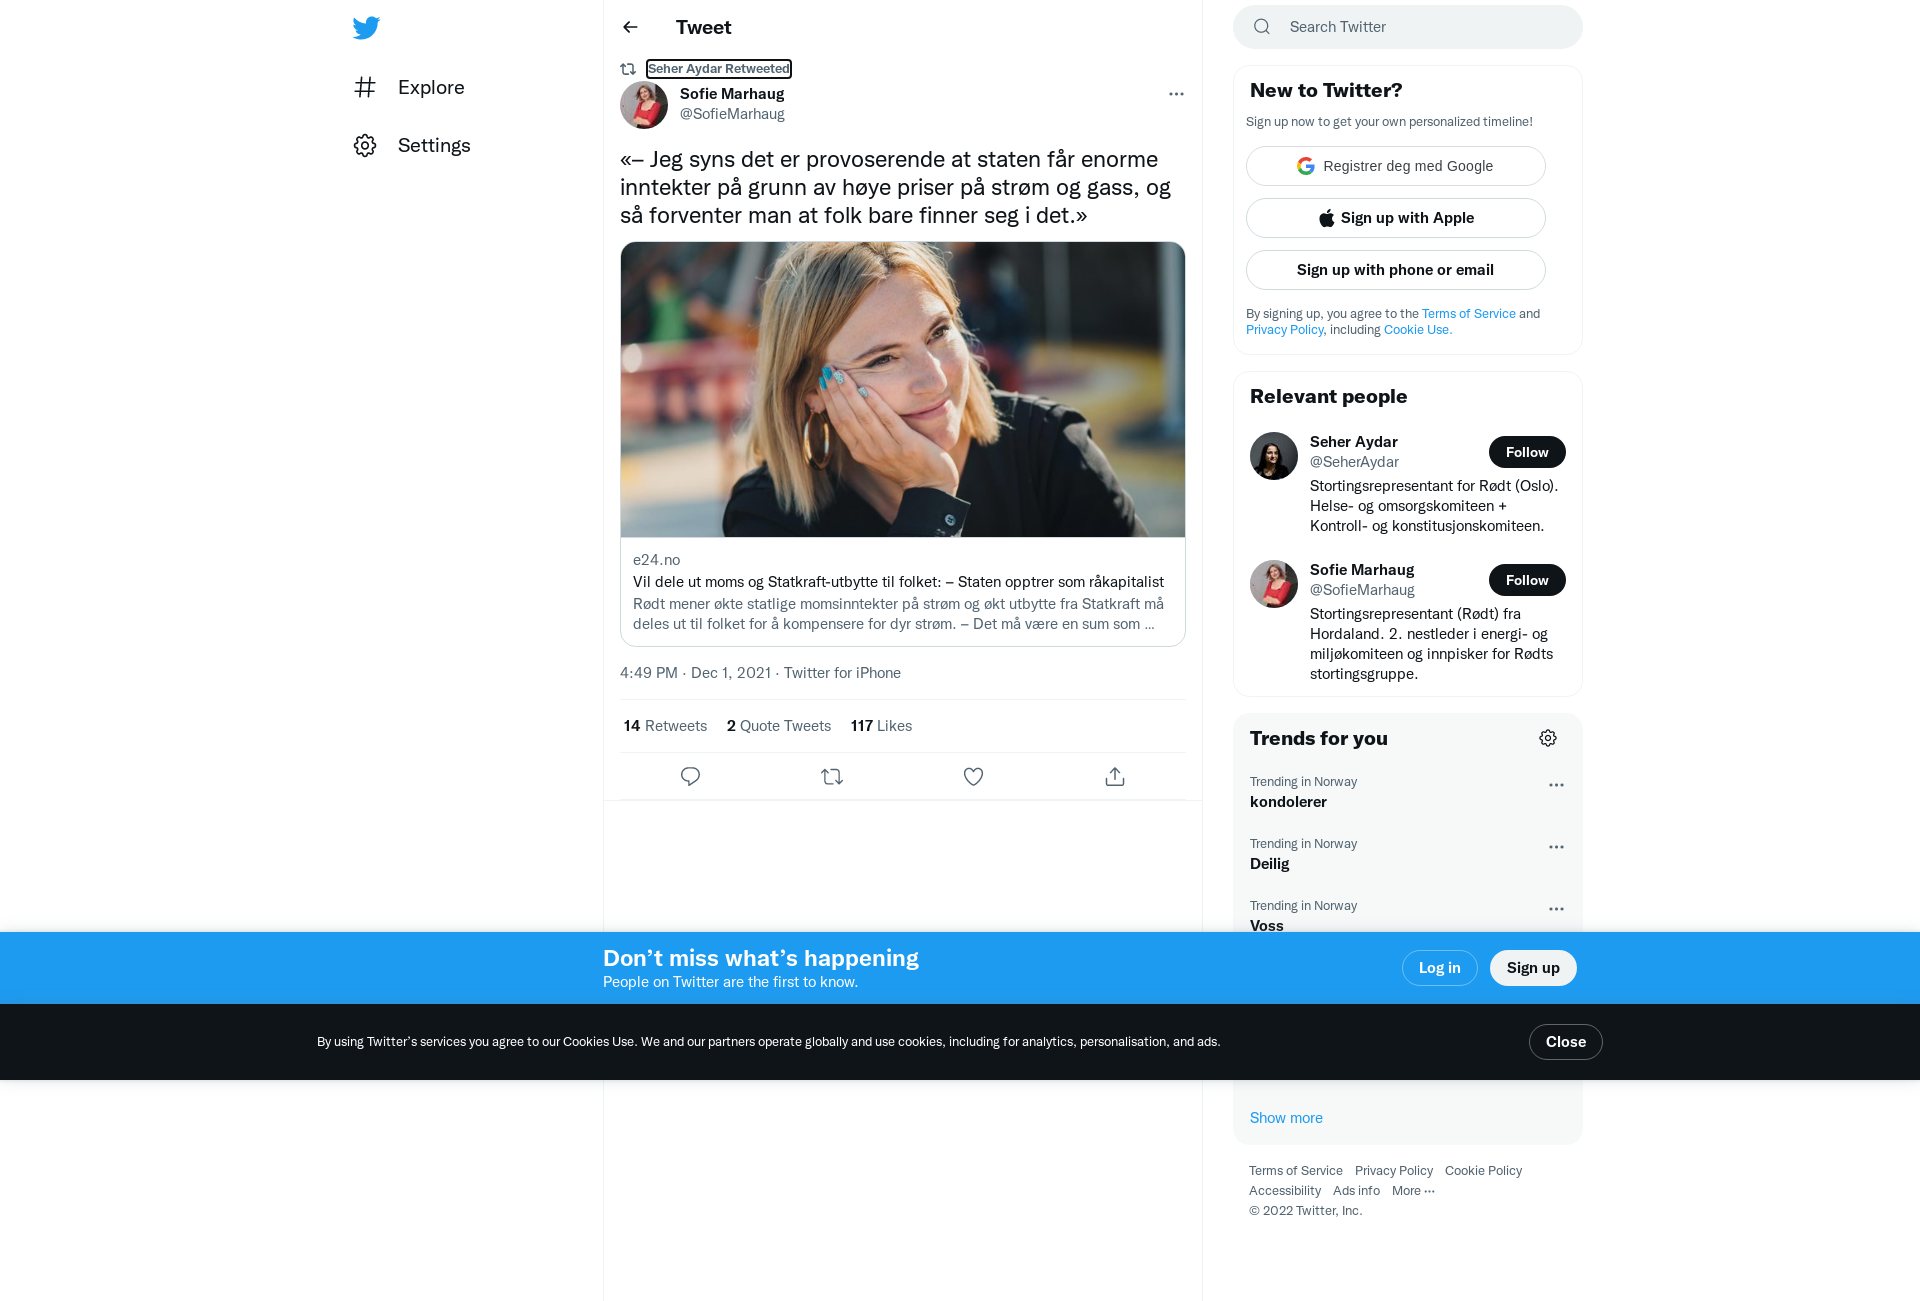
Task: Retweet using the retweet icon below tweet
Action: [x=832, y=776]
